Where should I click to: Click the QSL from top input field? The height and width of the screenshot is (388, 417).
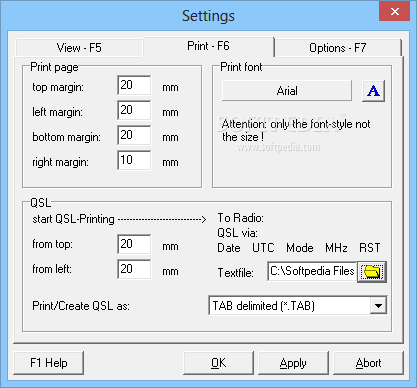coord(134,244)
